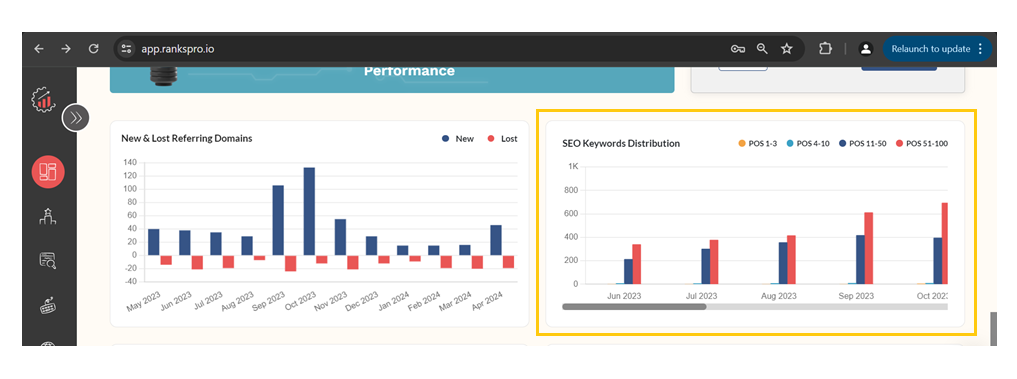This screenshot has width=1017, height=379.
Task: Click the page vertical scrollbar thumb
Action: click(993, 329)
